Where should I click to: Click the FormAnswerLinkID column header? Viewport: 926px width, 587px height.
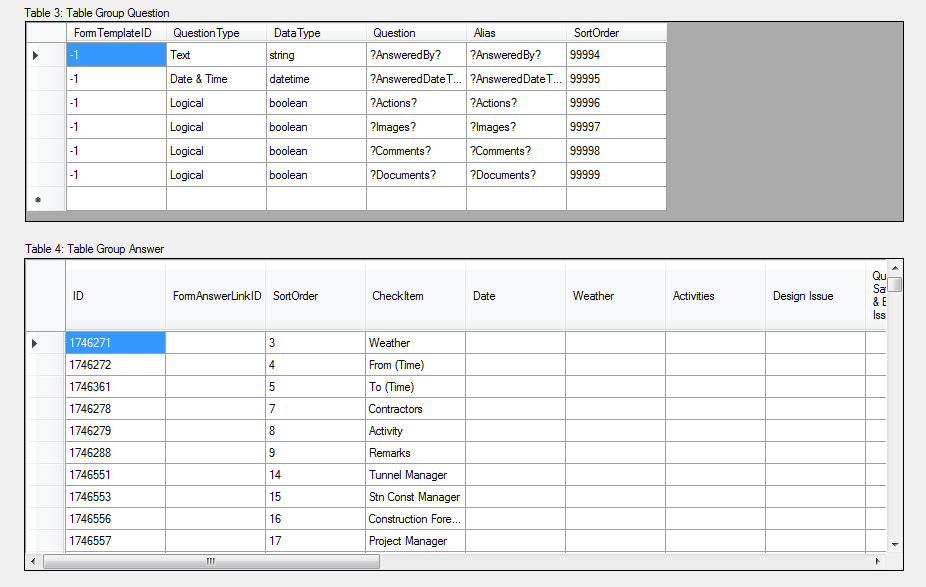pos(216,296)
